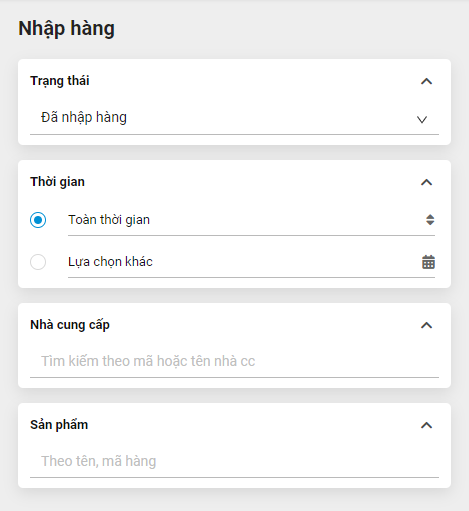Image resolution: width=469 pixels, height=511 pixels.
Task: Click the Lựa chọn khác date field
Action: [x=251, y=262]
